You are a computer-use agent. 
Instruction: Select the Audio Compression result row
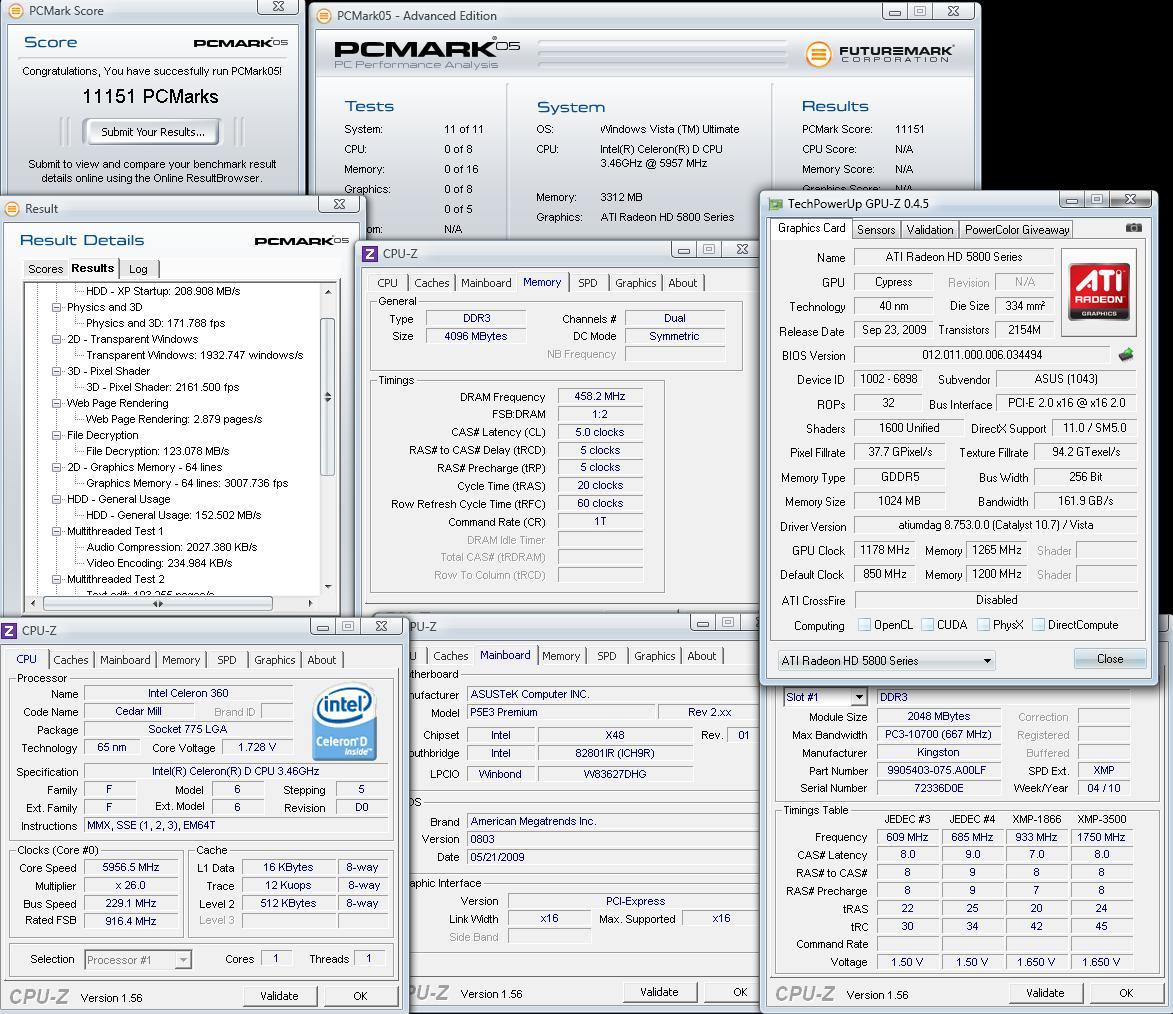point(171,548)
